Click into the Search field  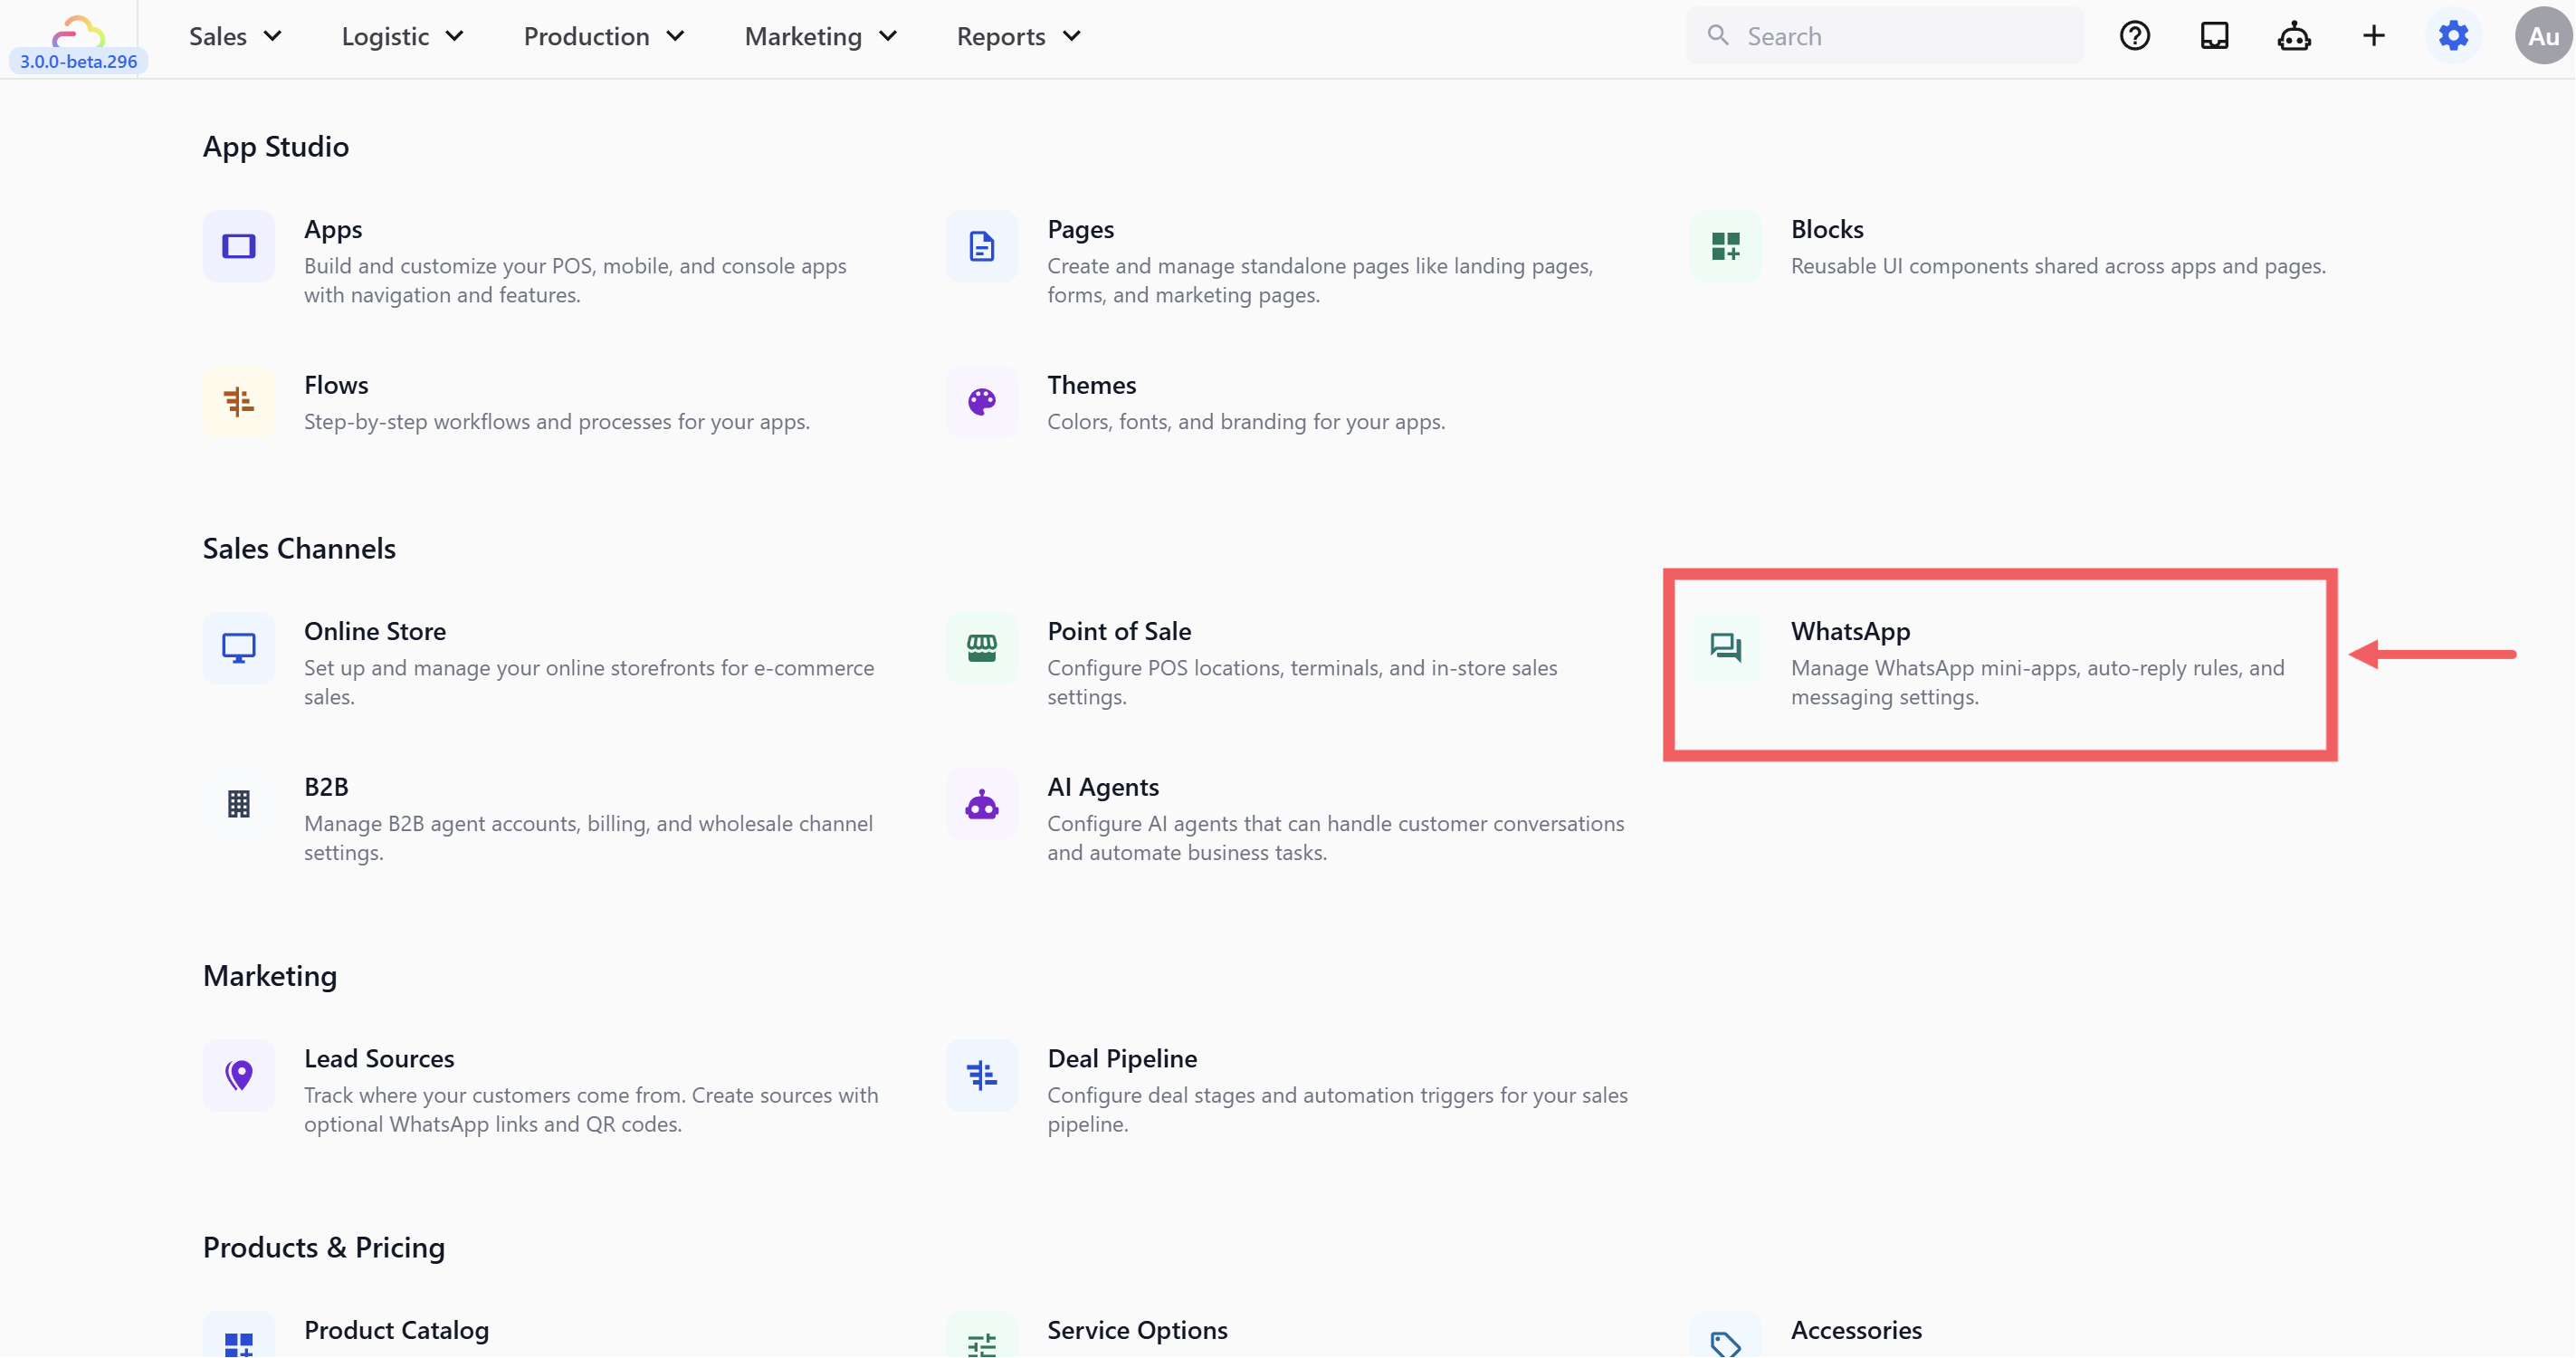coord(1900,37)
